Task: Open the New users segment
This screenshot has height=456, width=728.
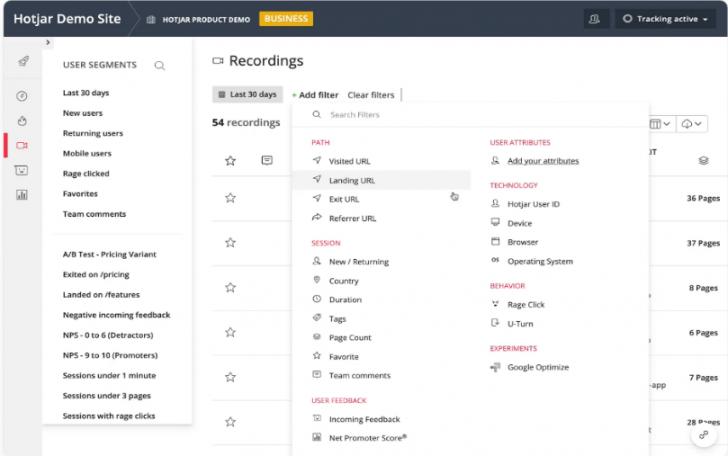Action: [x=83, y=113]
